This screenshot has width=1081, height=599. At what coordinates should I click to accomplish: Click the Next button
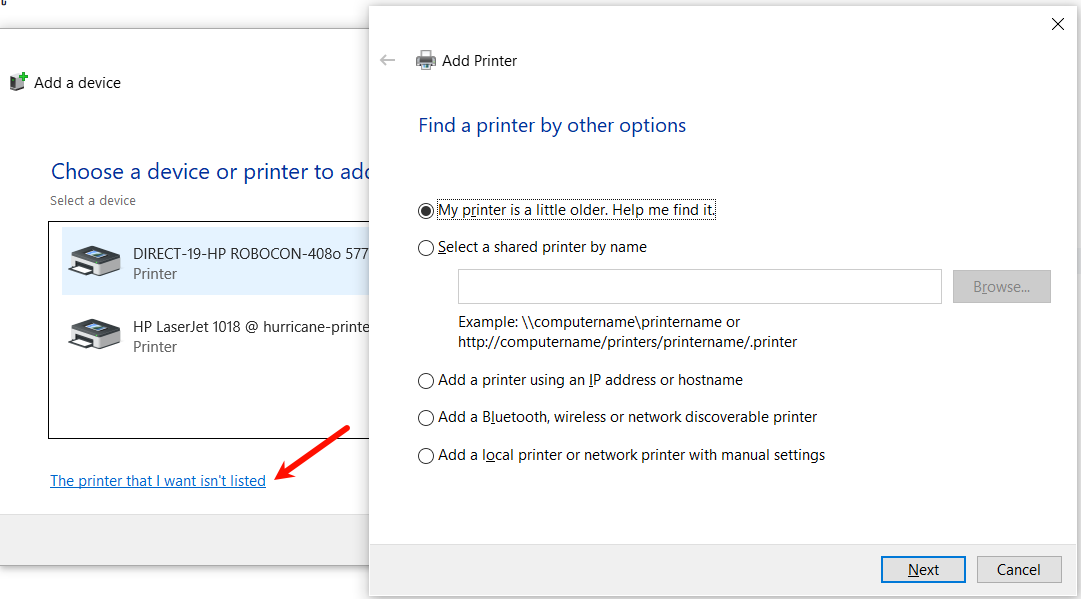point(923,570)
